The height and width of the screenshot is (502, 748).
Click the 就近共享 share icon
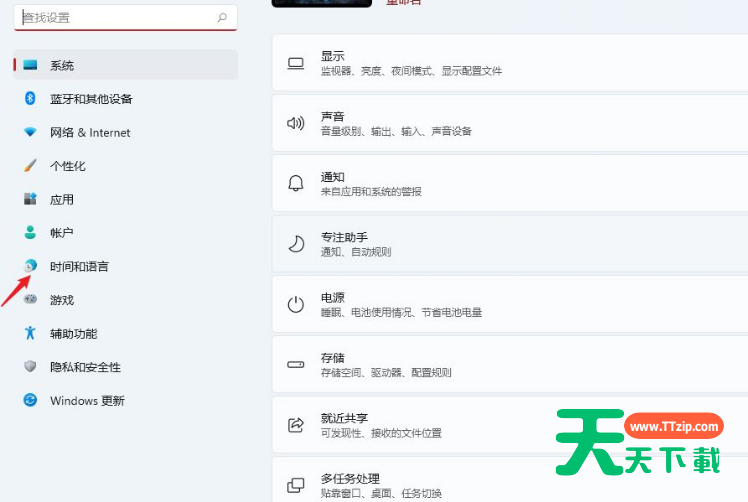tap(295, 425)
